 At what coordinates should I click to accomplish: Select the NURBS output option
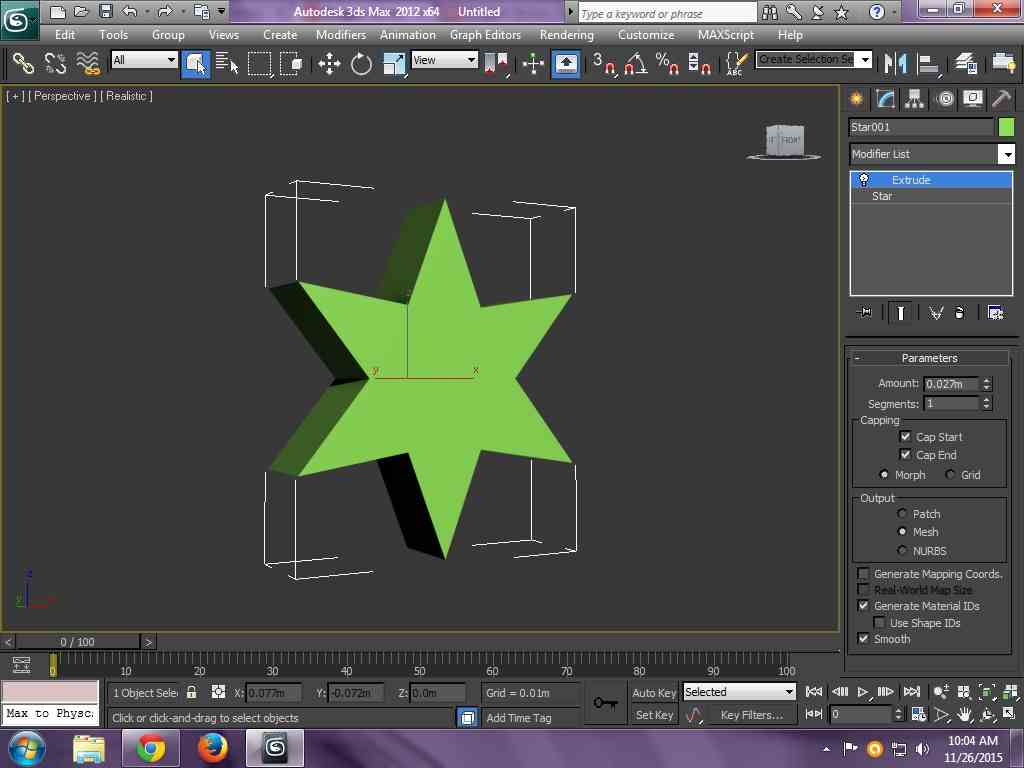point(902,551)
